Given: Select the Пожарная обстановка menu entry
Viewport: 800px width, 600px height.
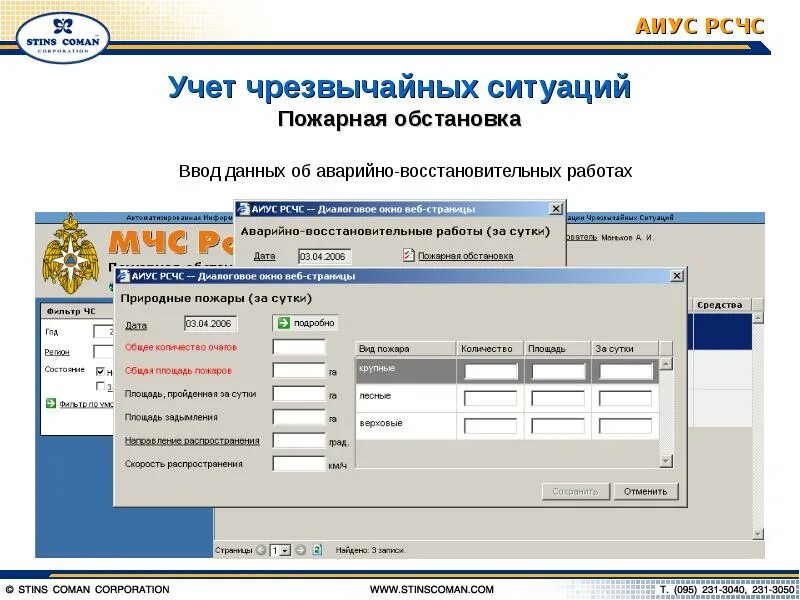Looking at the screenshot, I should tap(465, 255).
